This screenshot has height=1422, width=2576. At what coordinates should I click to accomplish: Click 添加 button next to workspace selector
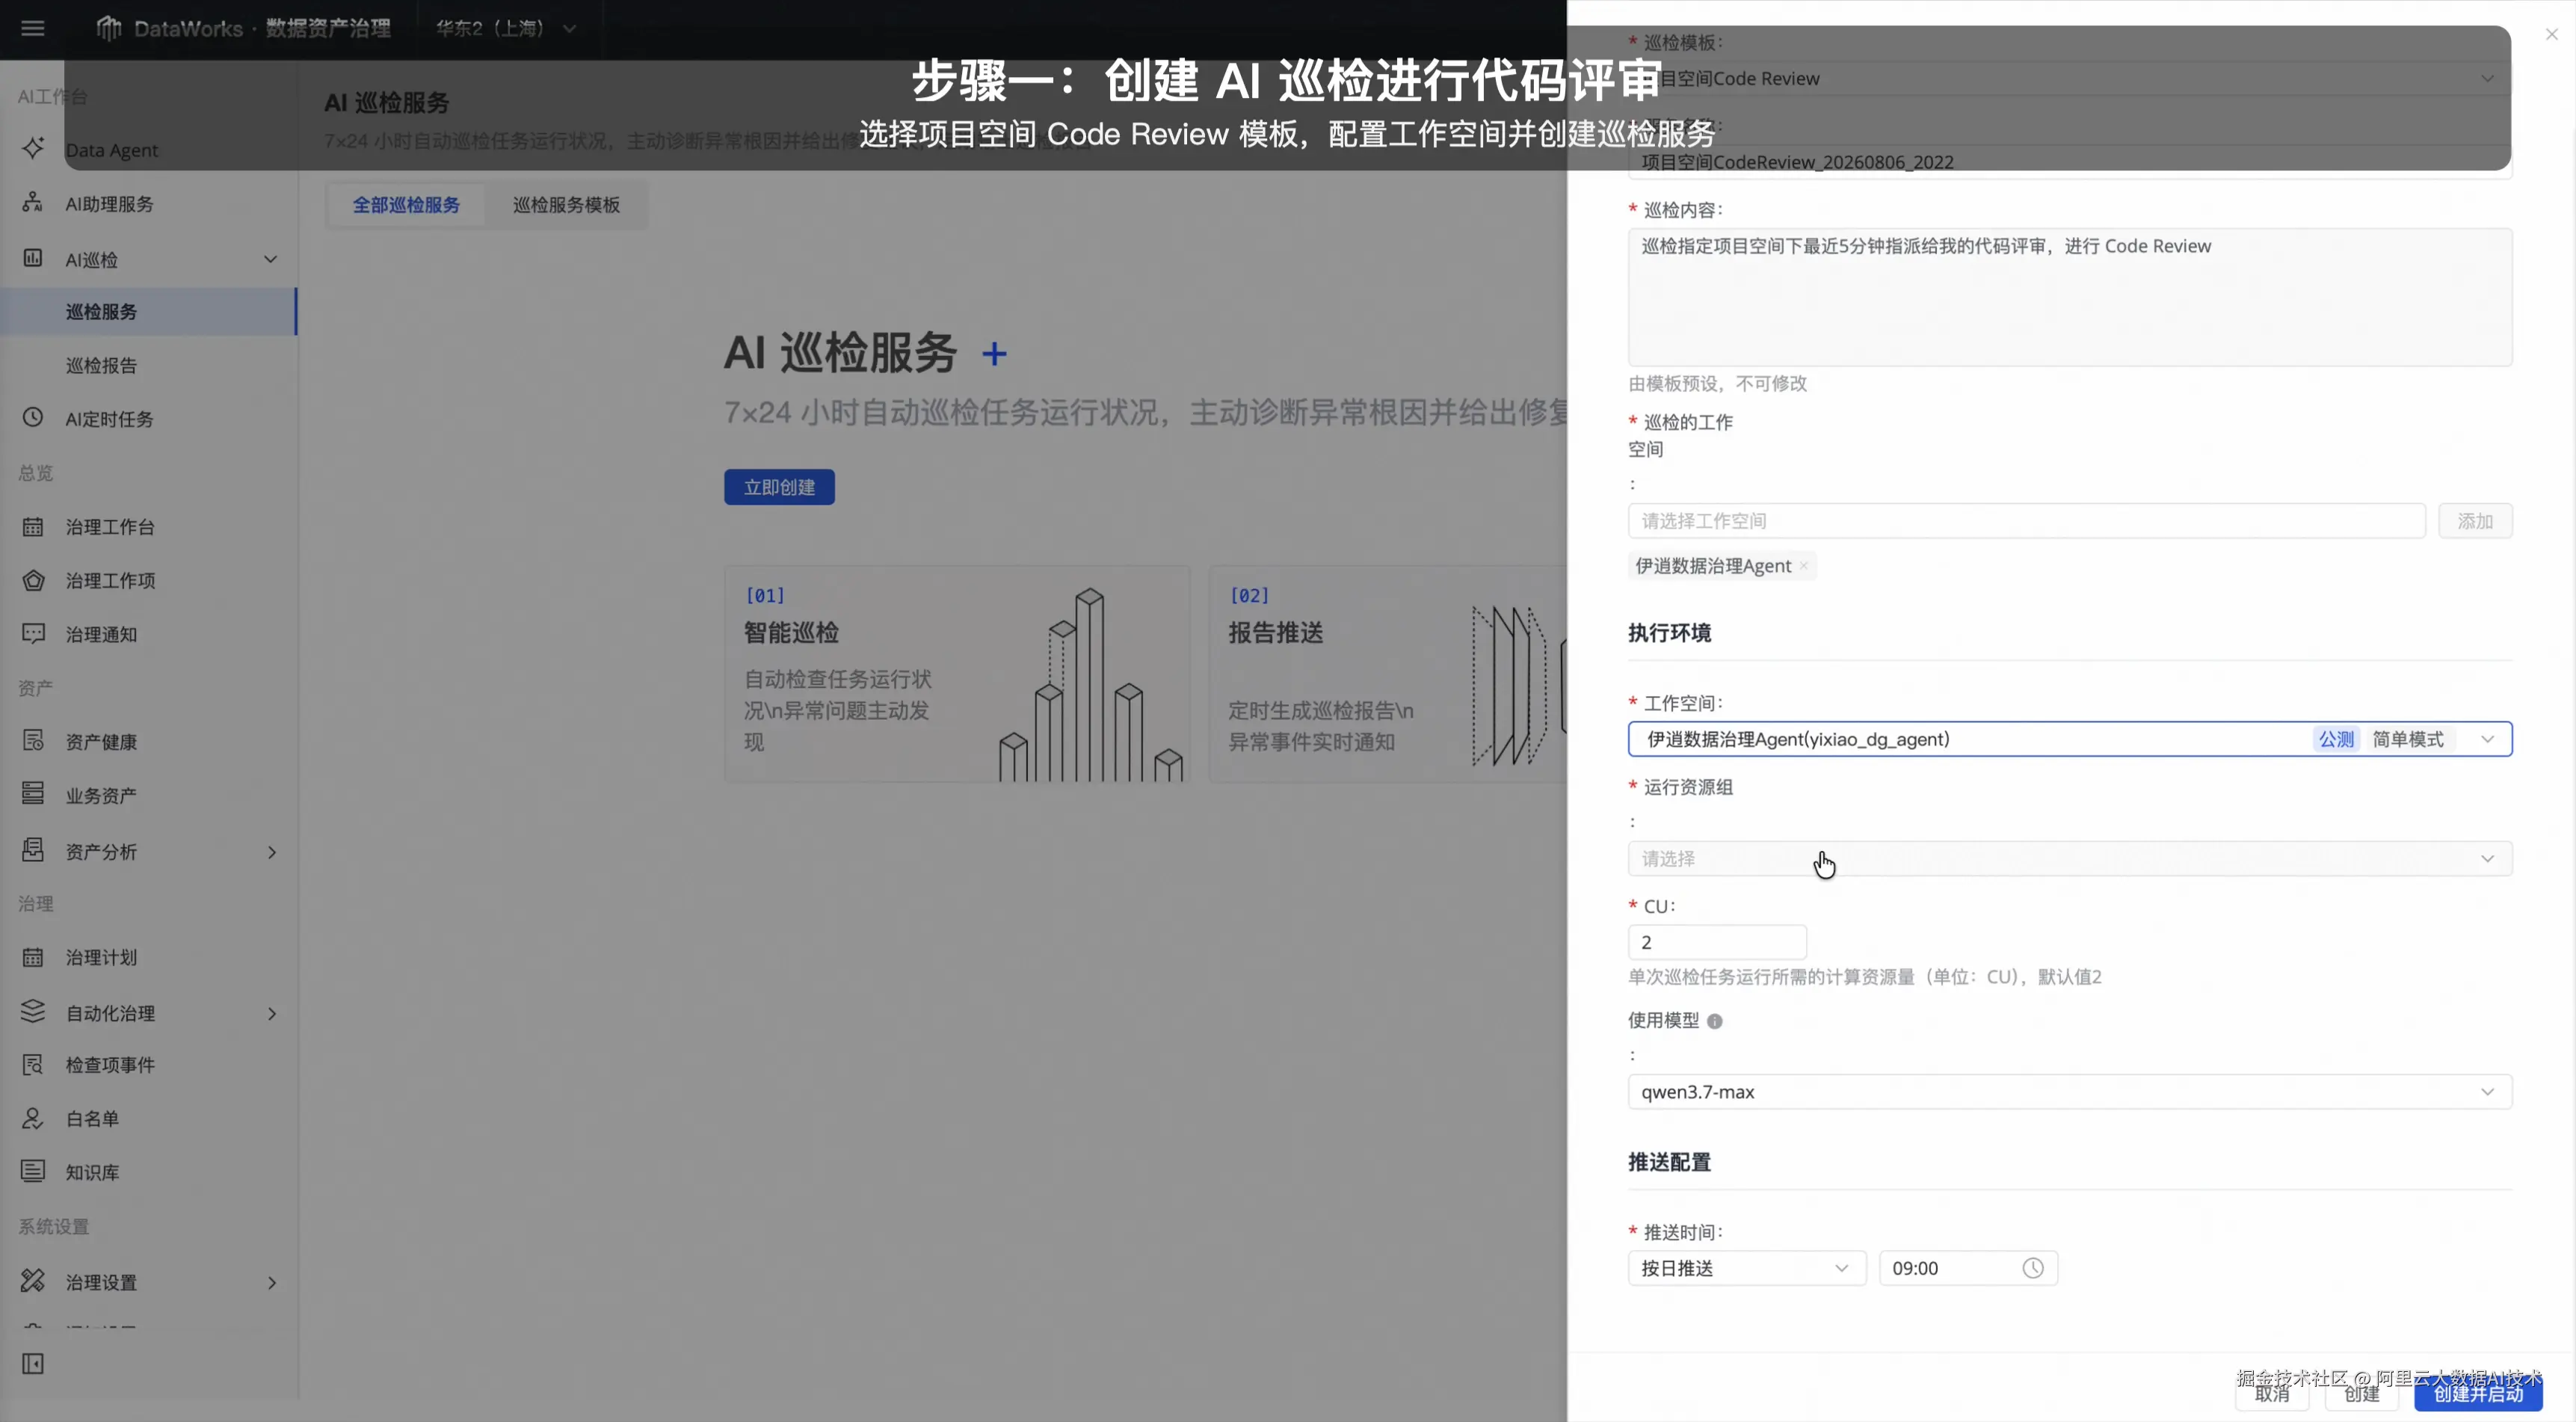point(2475,521)
